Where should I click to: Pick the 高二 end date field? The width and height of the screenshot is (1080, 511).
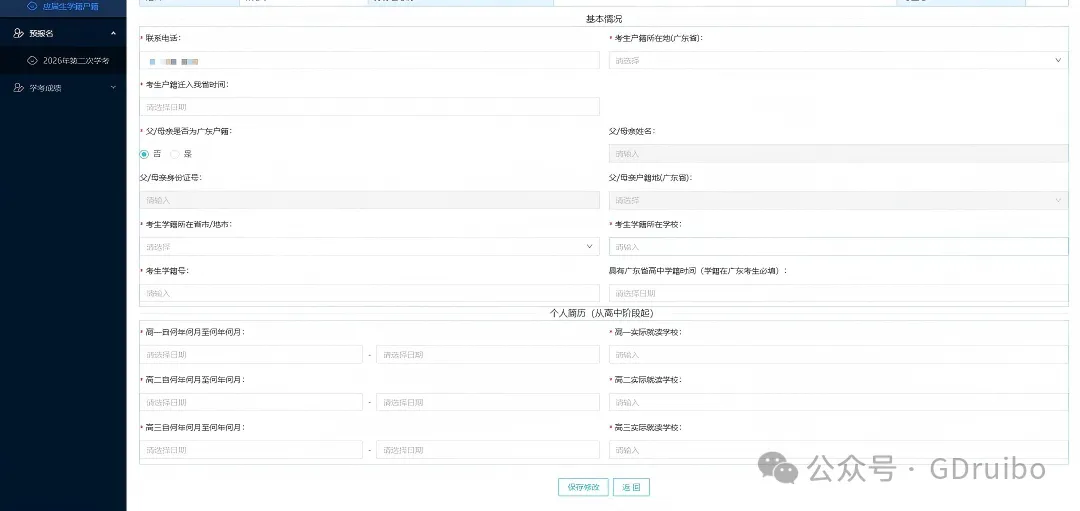tap(488, 402)
